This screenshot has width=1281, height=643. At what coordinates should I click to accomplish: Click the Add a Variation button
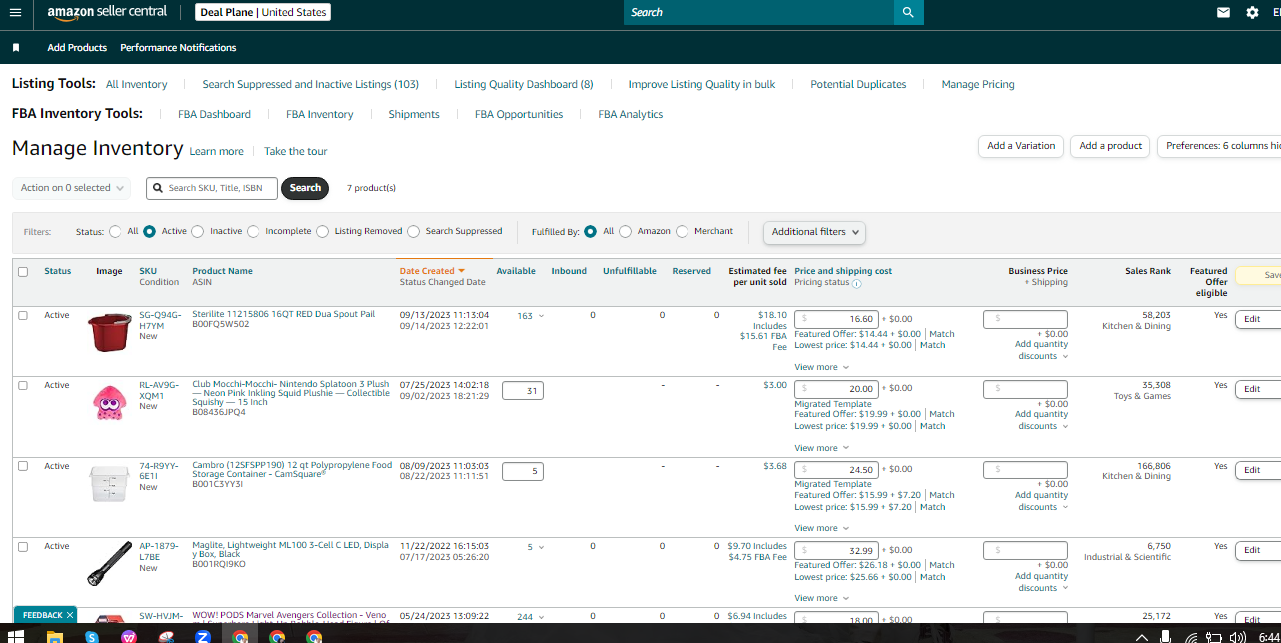[x=1021, y=146]
